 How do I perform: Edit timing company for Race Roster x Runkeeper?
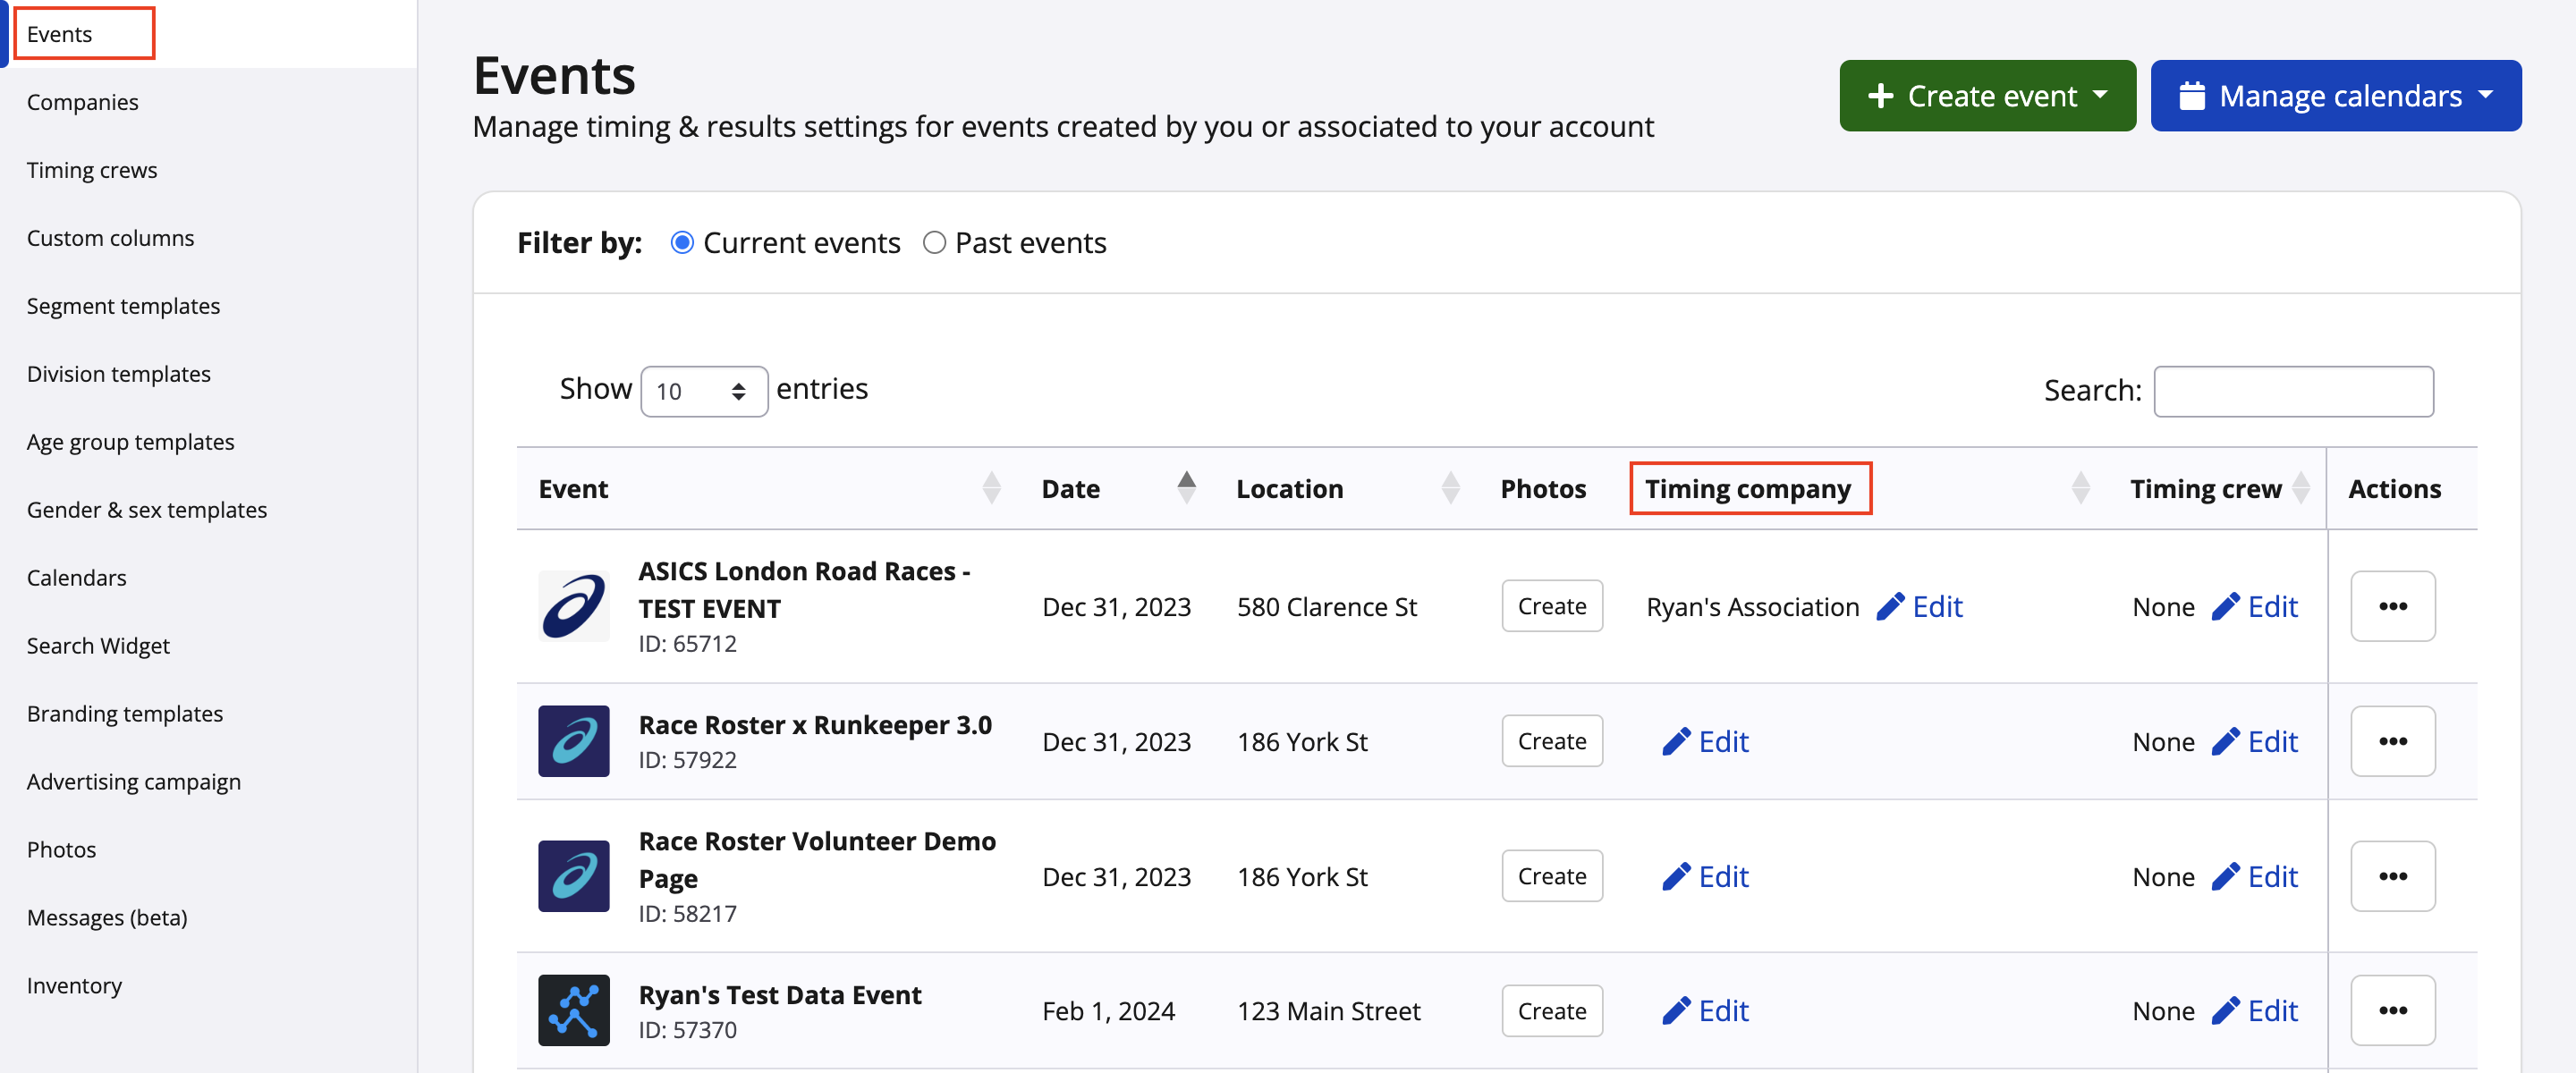click(1705, 741)
